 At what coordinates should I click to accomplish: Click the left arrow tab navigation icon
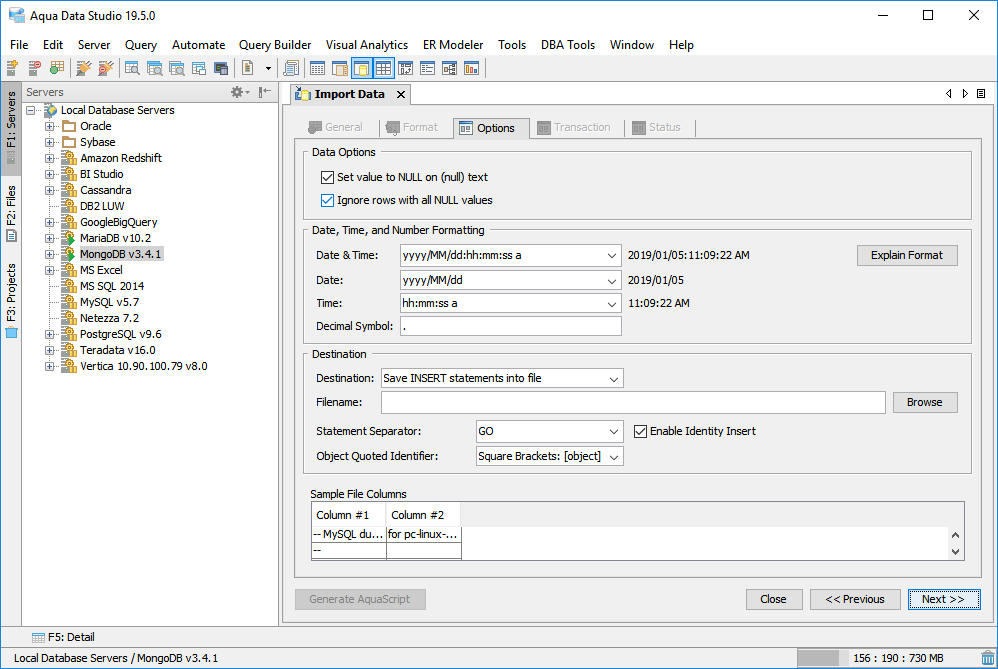tap(949, 94)
